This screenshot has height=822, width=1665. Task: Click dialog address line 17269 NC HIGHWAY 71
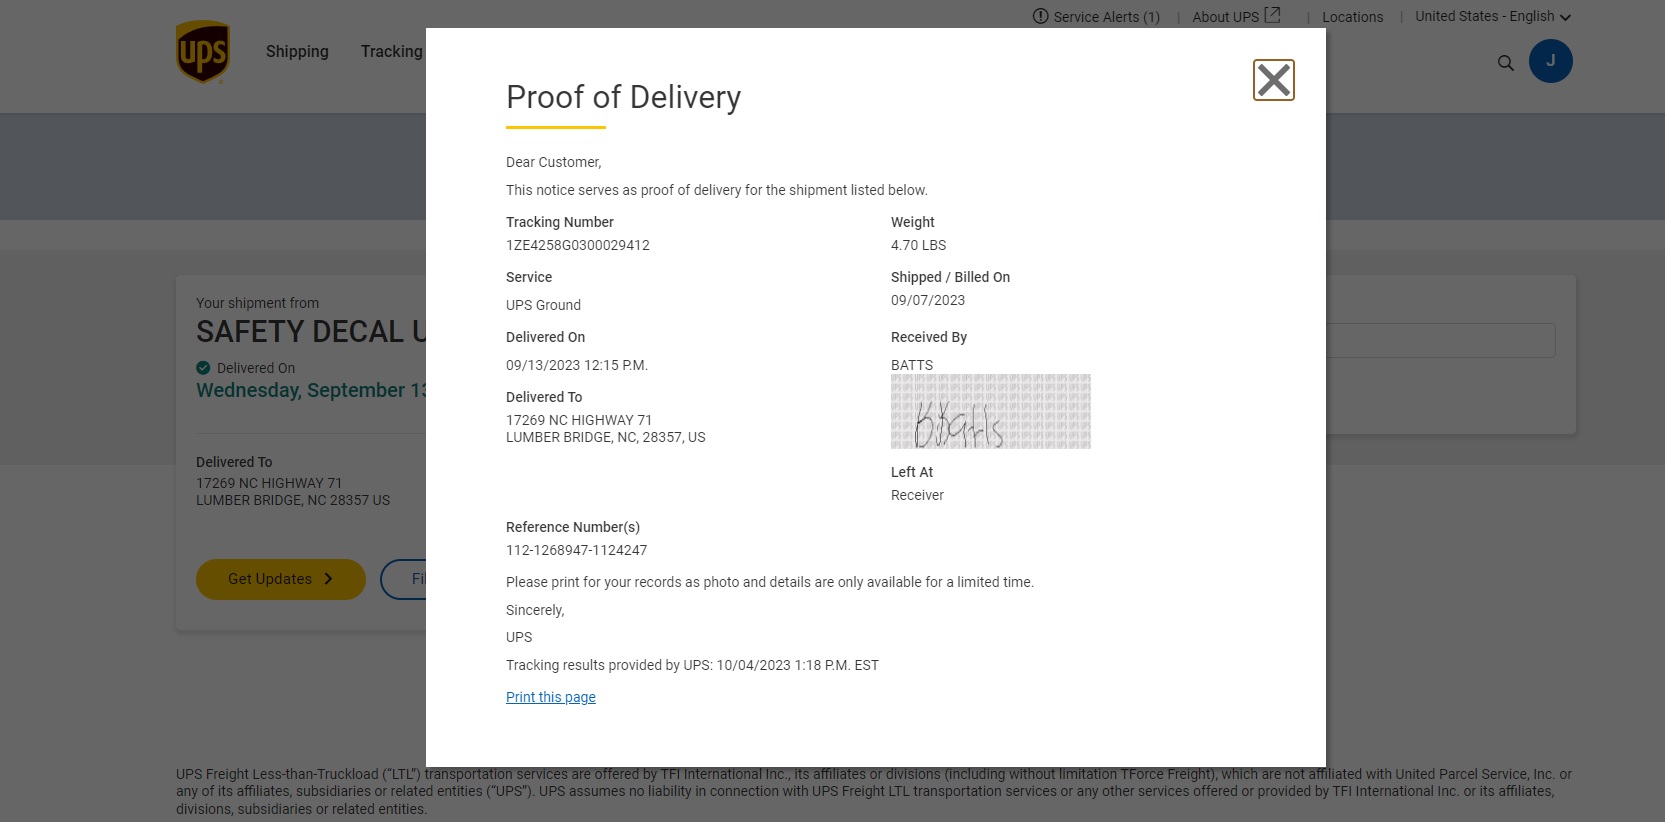point(579,420)
